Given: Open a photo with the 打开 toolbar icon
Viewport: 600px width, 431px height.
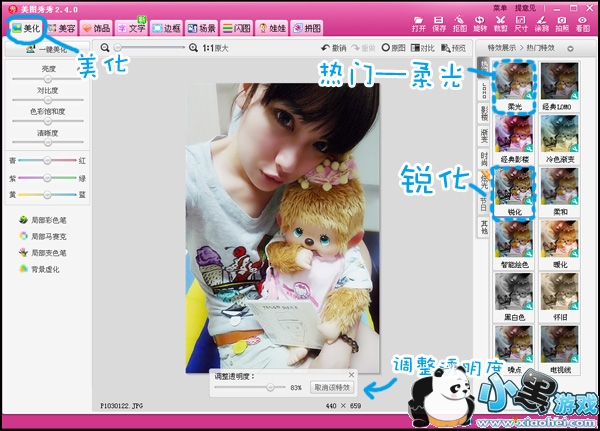Looking at the screenshot, I should pos(419,24).
